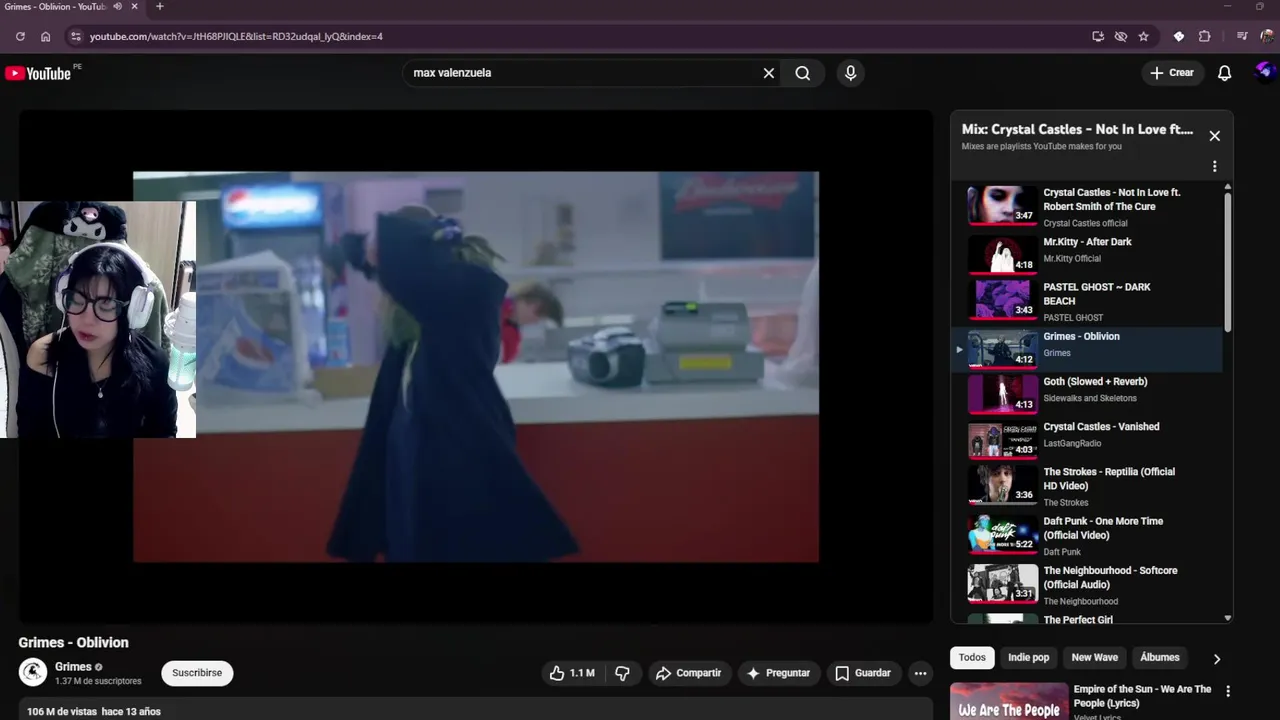
Task: Open 'We Are The People' recommendation thumbnail
Action: coord(1008,701)
